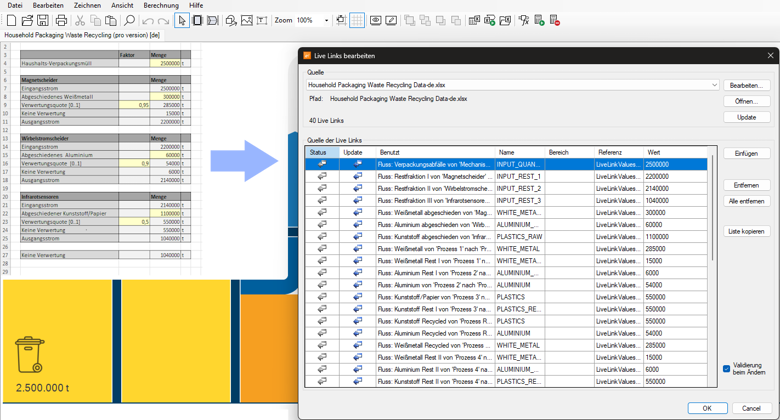
Task: Open the Bearbeiten menu
Action: pyautogui.click(x=48, y=5)
